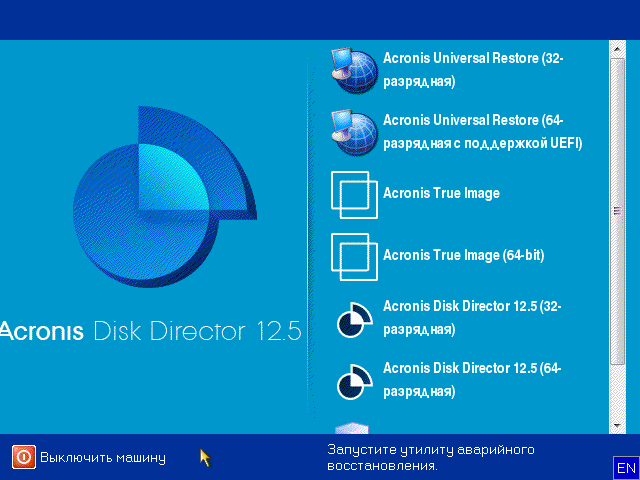
Task: Click the Acronis True Image squares icon
Action: (x=353, y=193)
